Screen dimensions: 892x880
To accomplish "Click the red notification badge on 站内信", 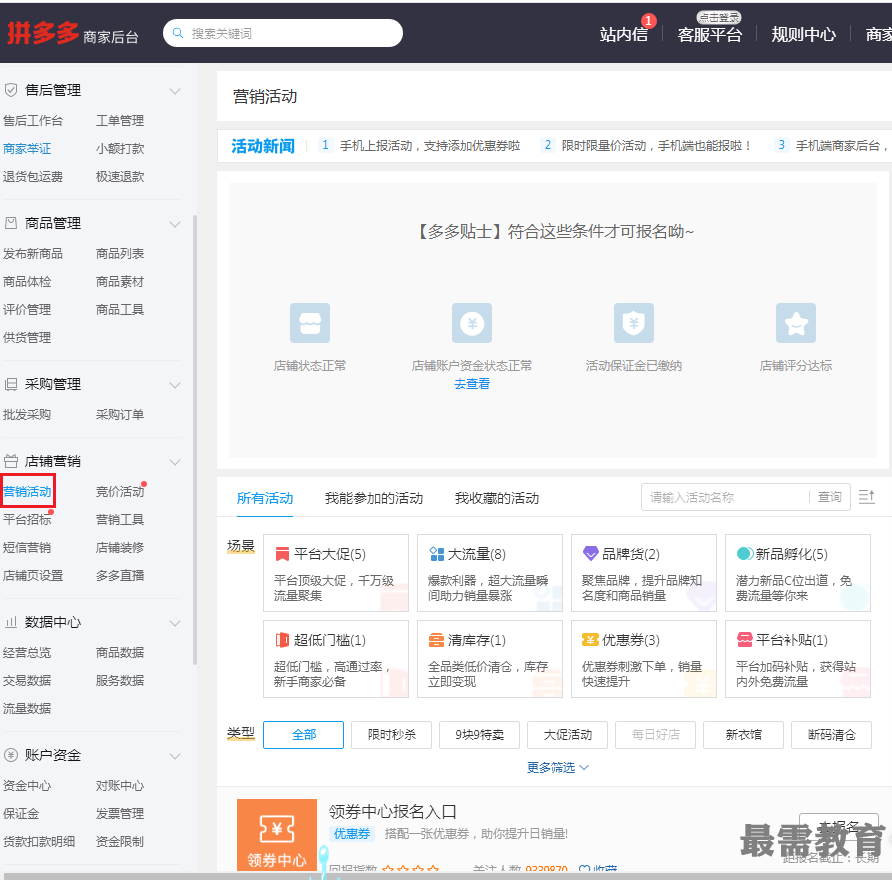I will click(x=649, y=20).
